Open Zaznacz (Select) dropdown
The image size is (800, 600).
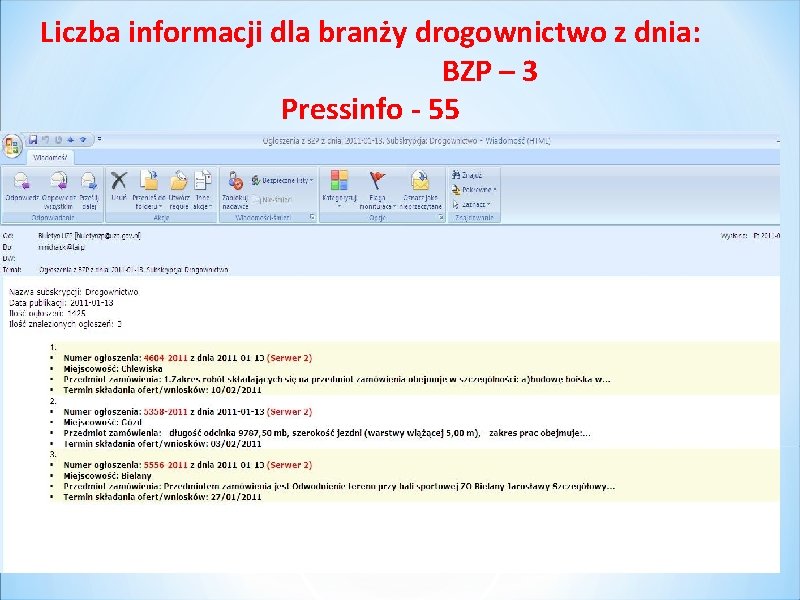[471, 204]
